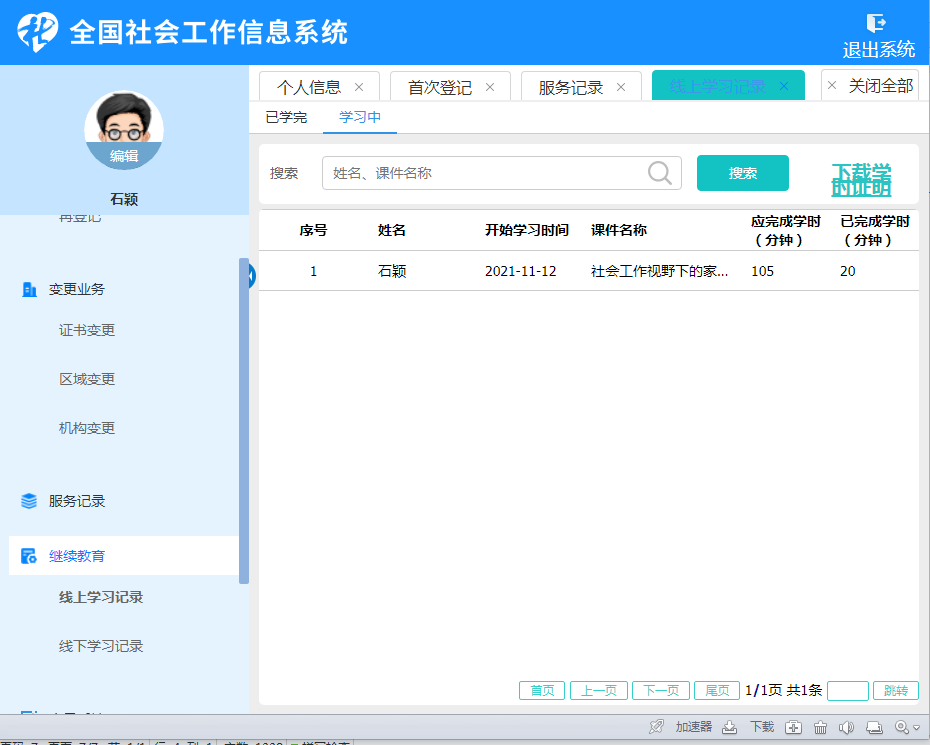Click the sidebar vertical scrollbar
This screenshot has height=745, width=930.
(244, 420)
